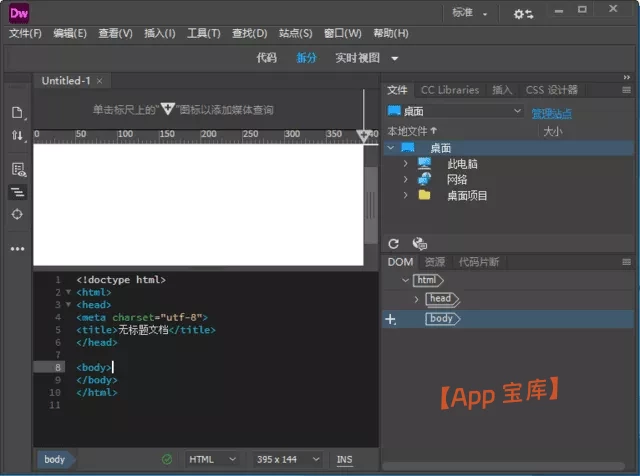Switch to 插入 panel tab

coord(502,90)
